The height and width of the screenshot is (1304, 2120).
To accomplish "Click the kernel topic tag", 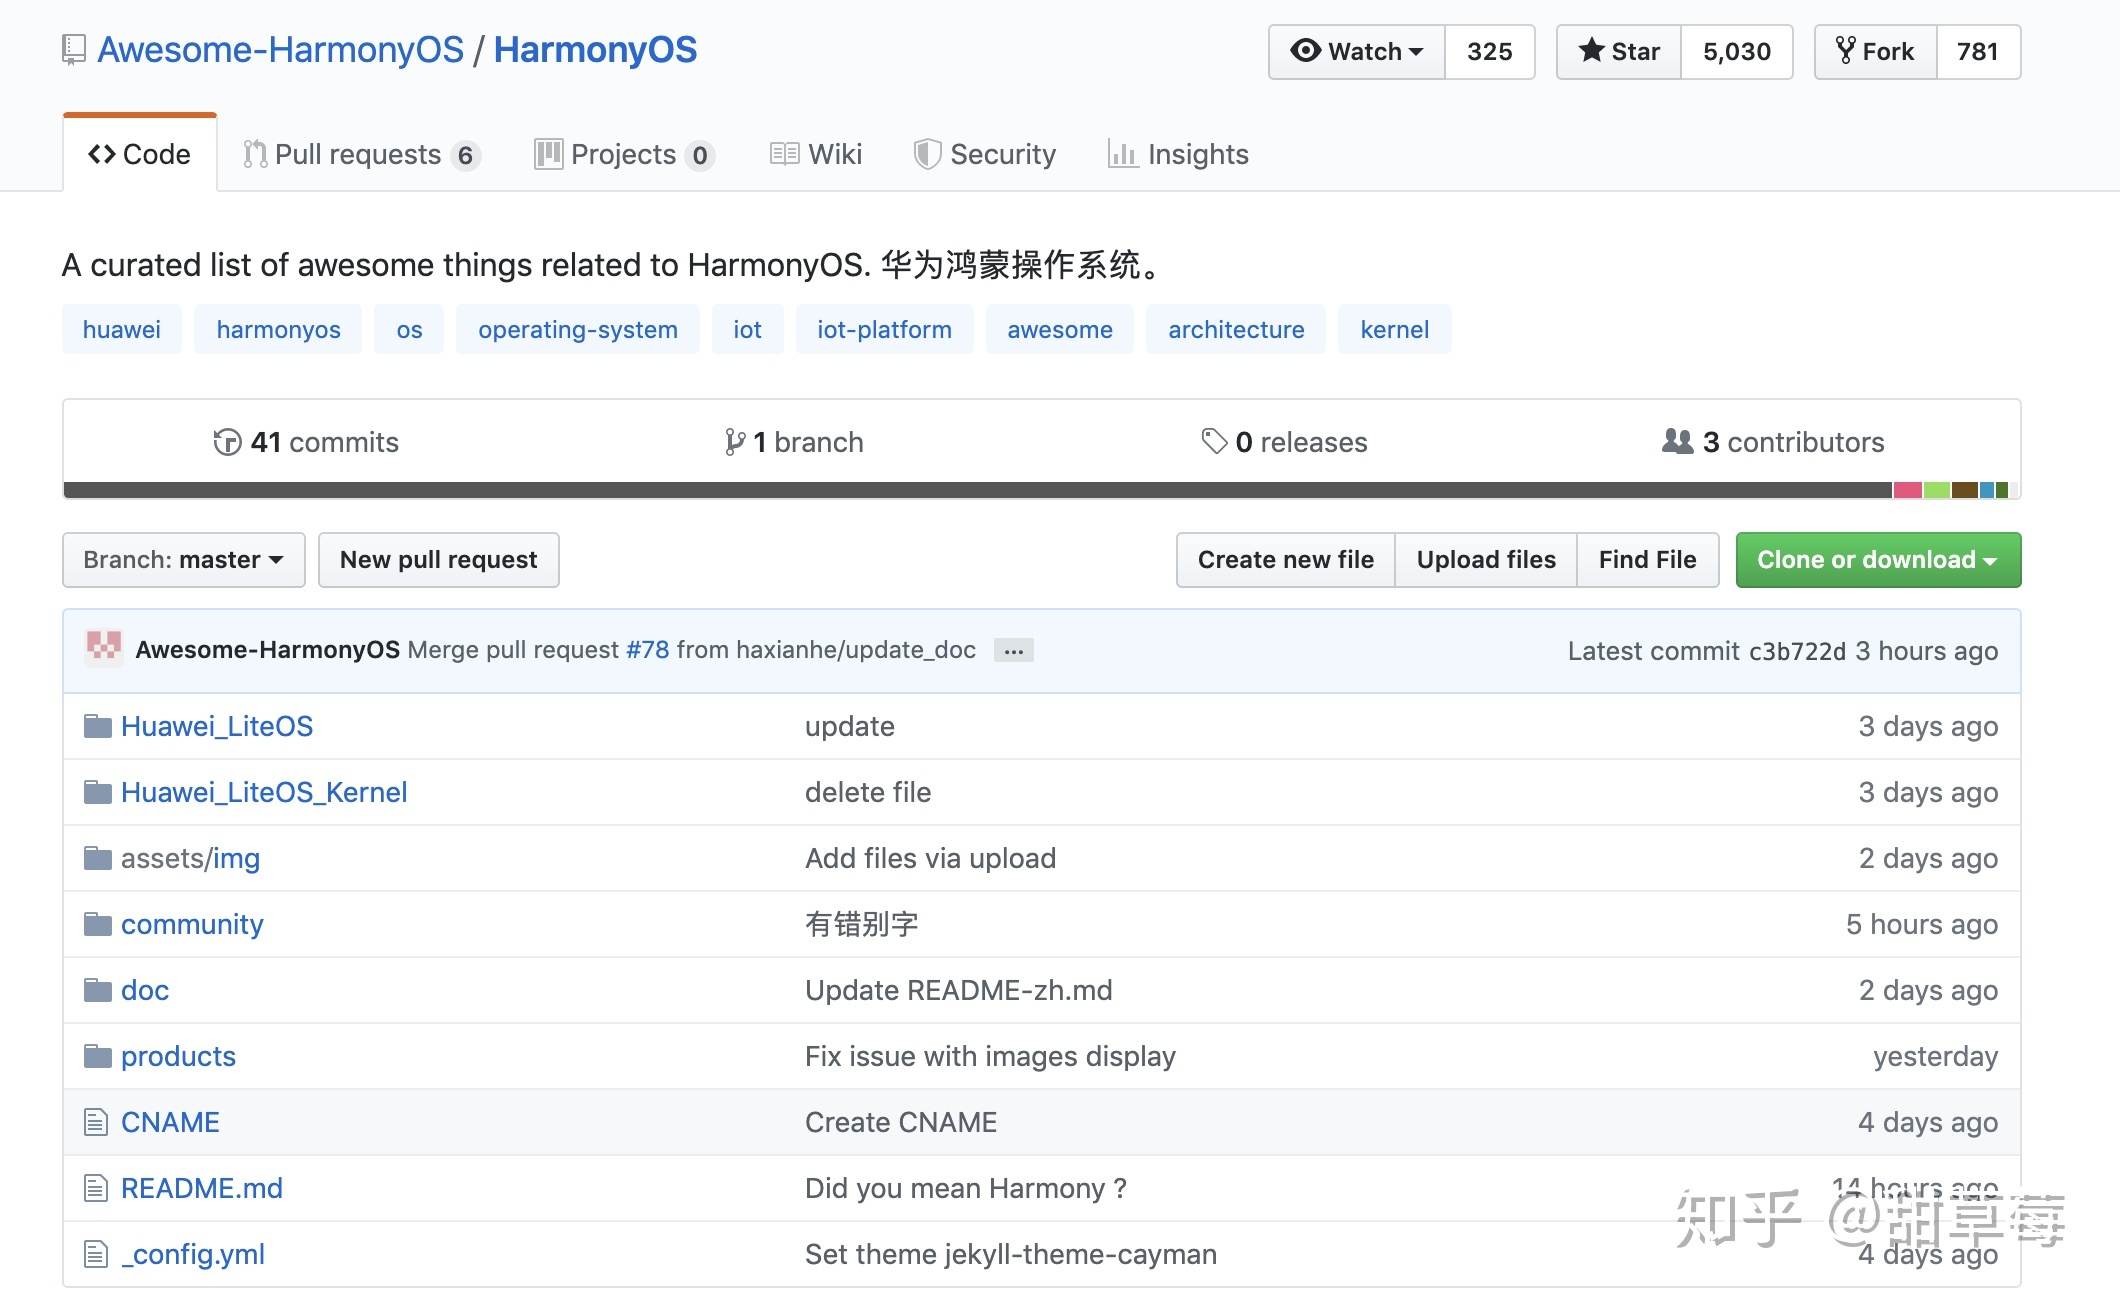I will pos(1394,329).
